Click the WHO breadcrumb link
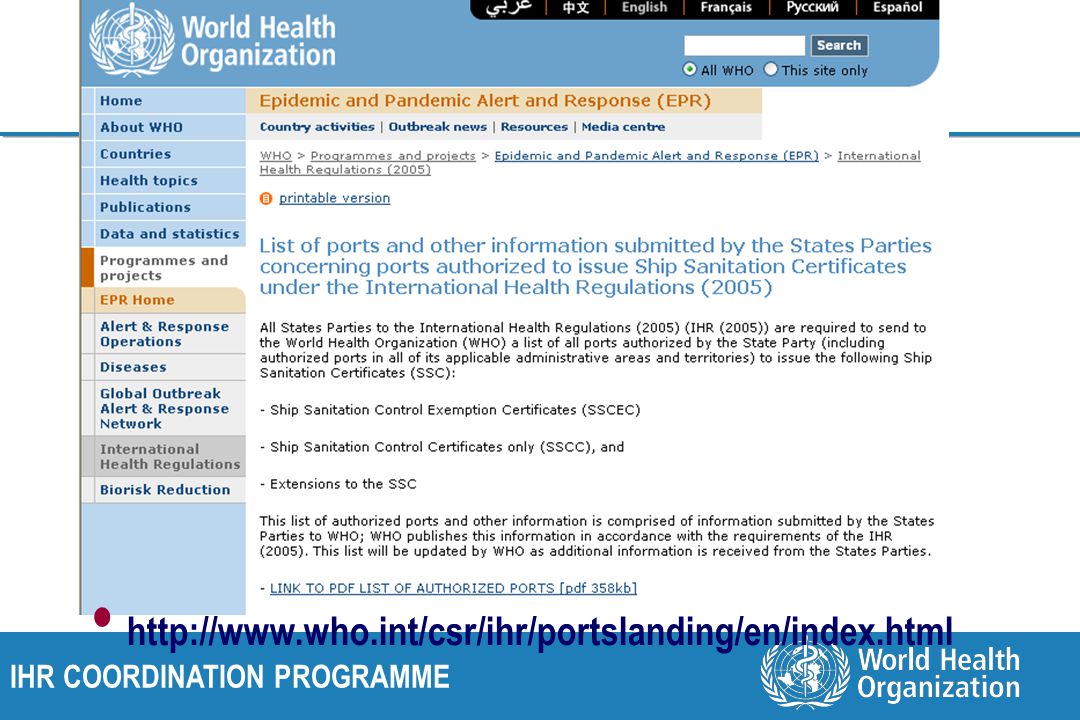1080x720 pixels. click(x=276, y=156)
